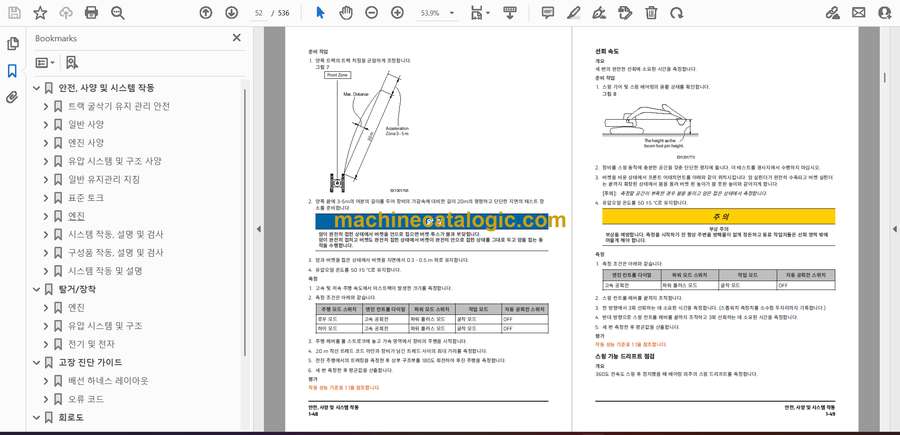The width and height of the screenshot is (900, 435).
Task: Activate the Hand pan tool
Action: 346,13
